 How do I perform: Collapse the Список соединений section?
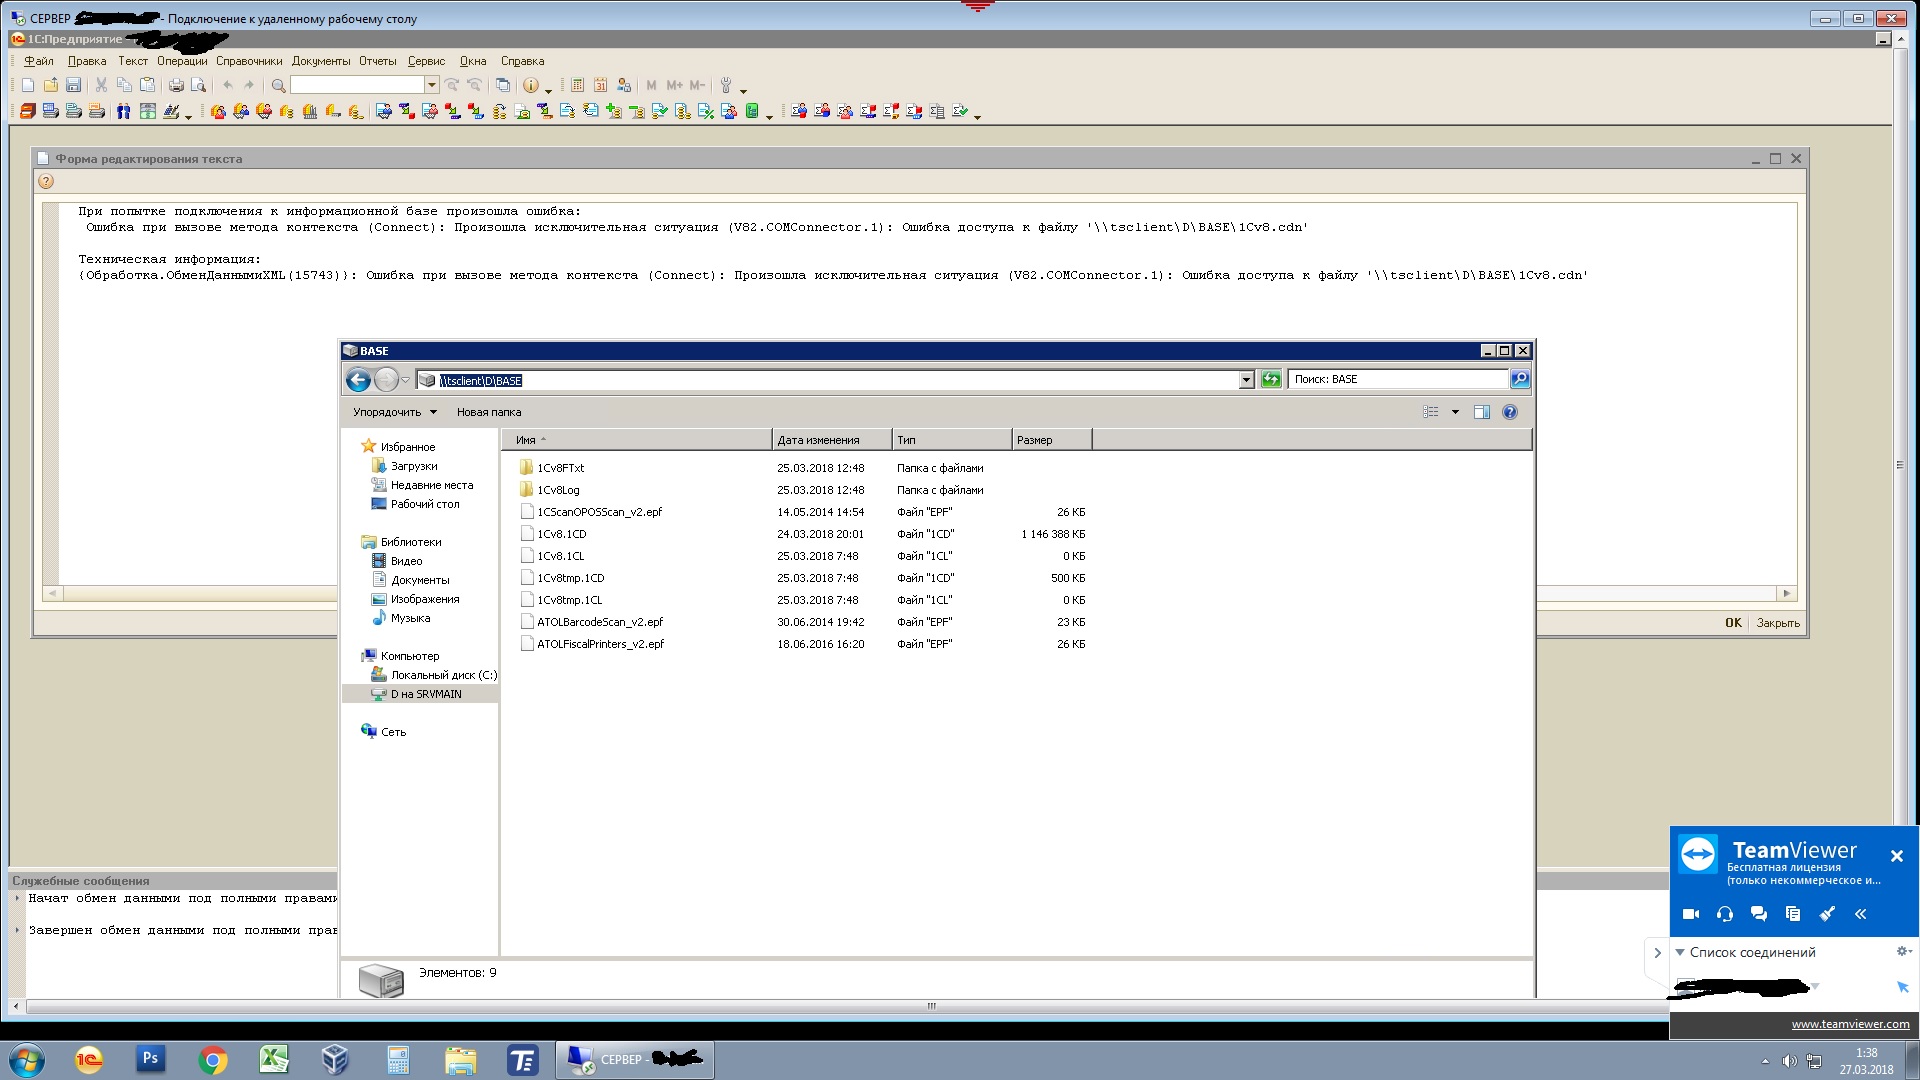tap(1681, 952)
